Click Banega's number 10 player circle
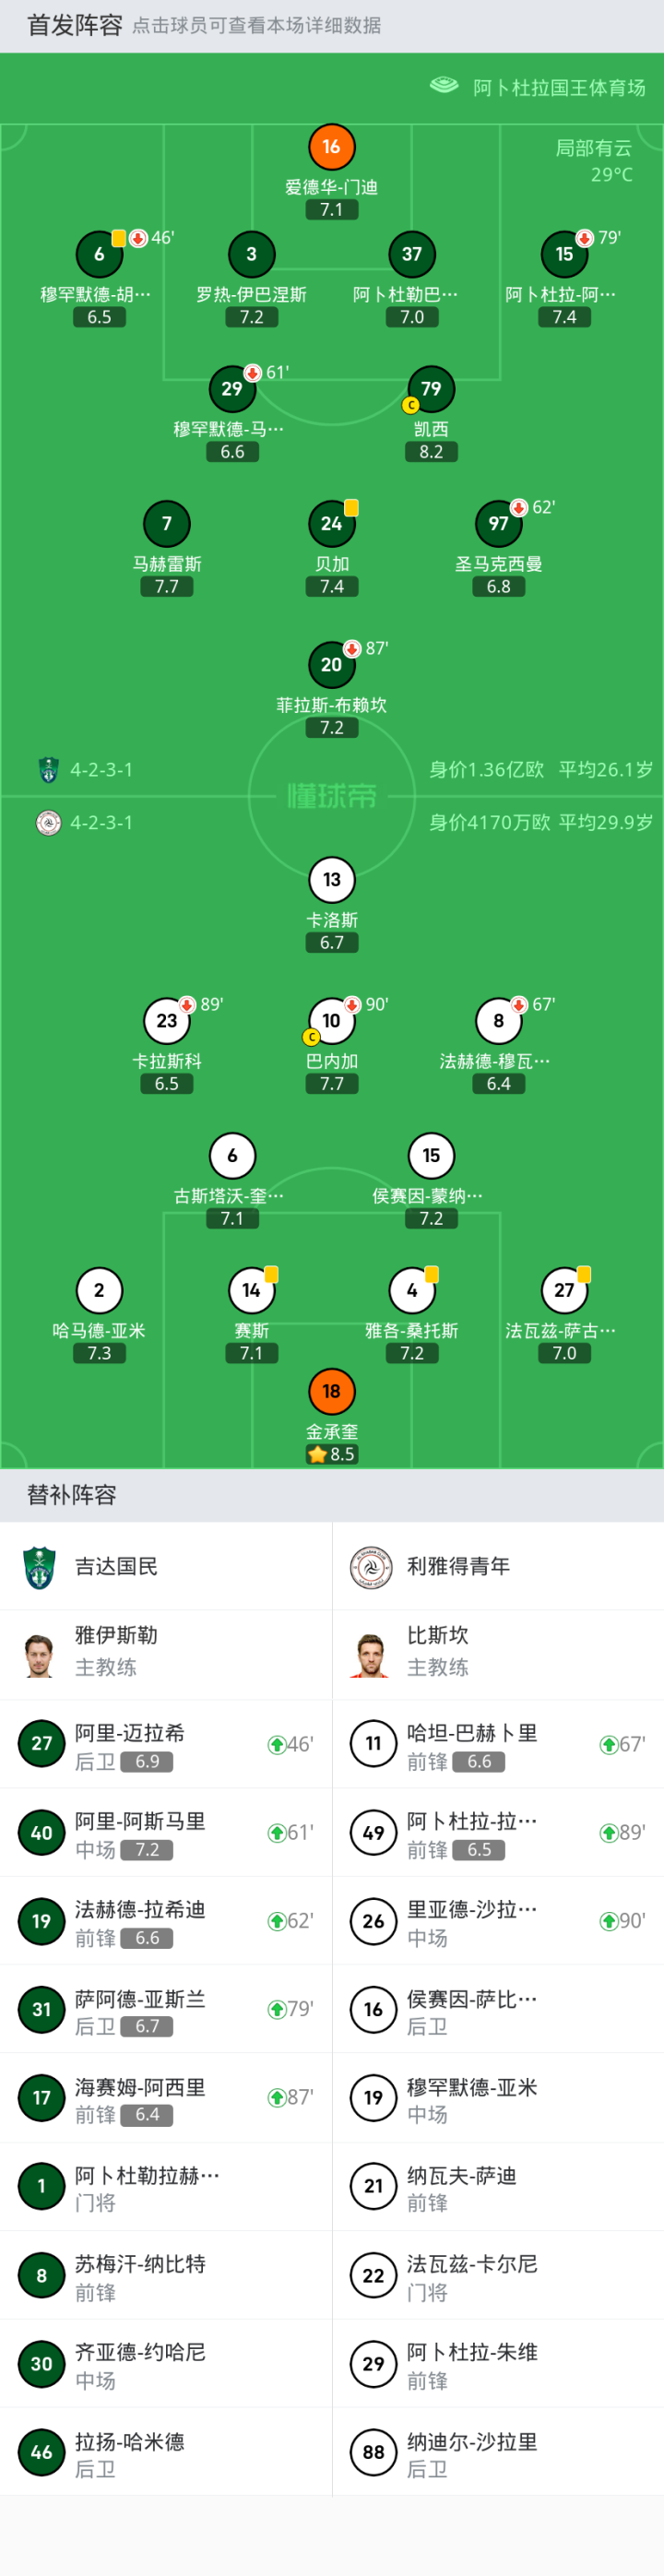Image resolution: width=664 pixels, height=2576 pixels. (331, 1020)
